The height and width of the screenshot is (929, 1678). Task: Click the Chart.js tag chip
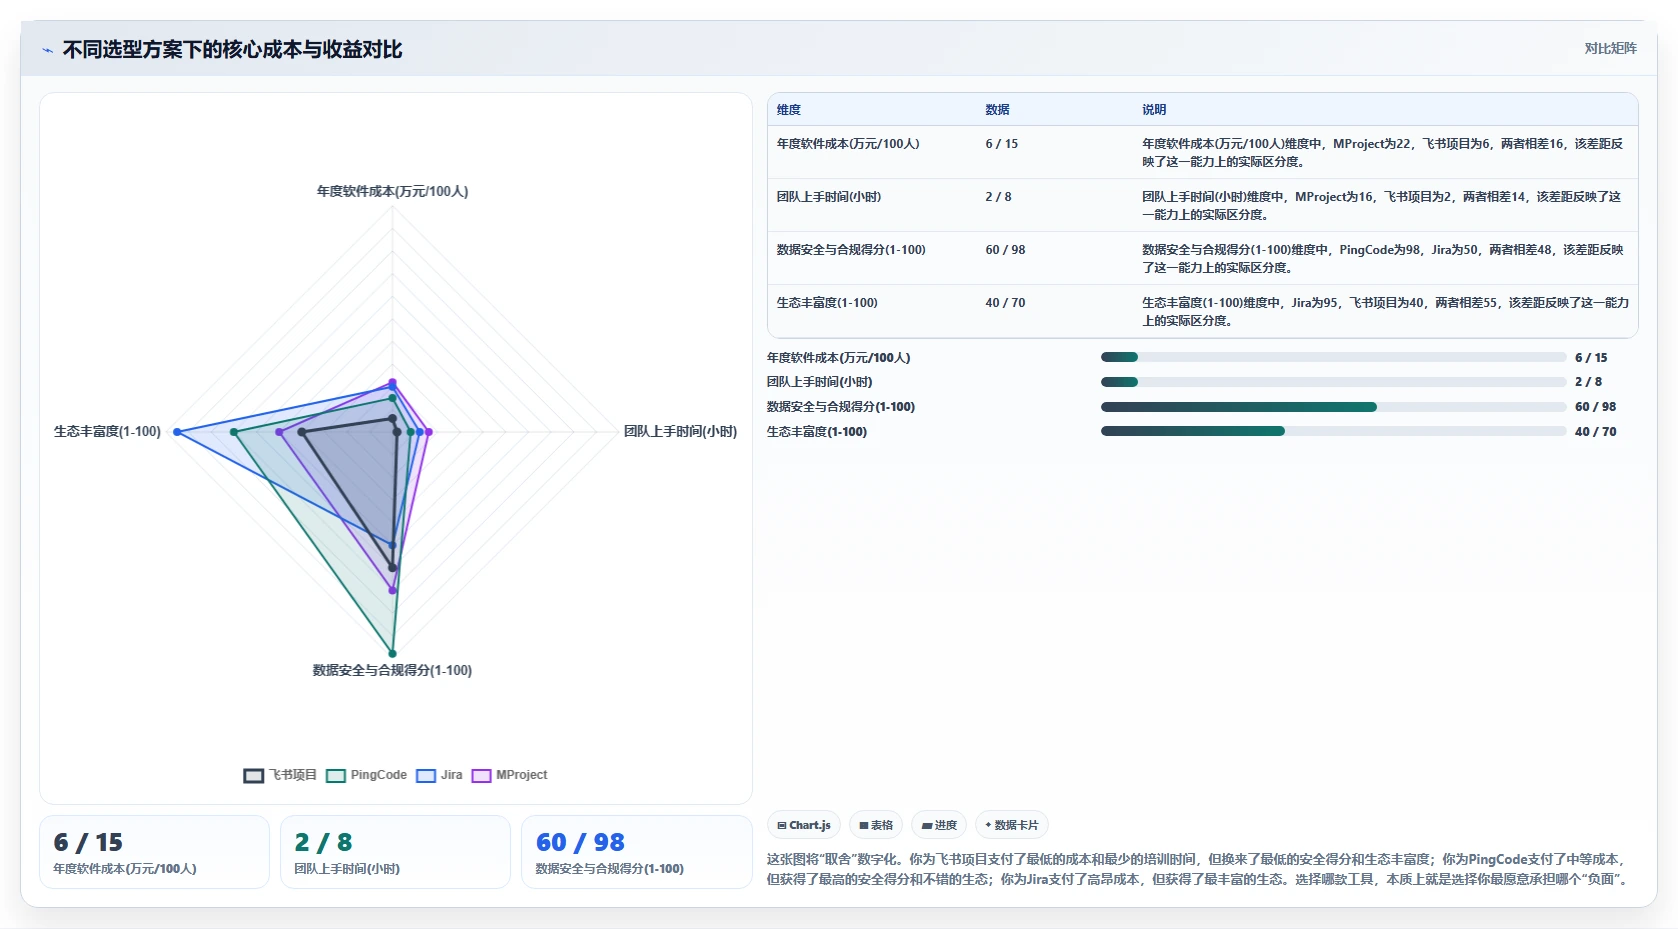coord(804,825)
